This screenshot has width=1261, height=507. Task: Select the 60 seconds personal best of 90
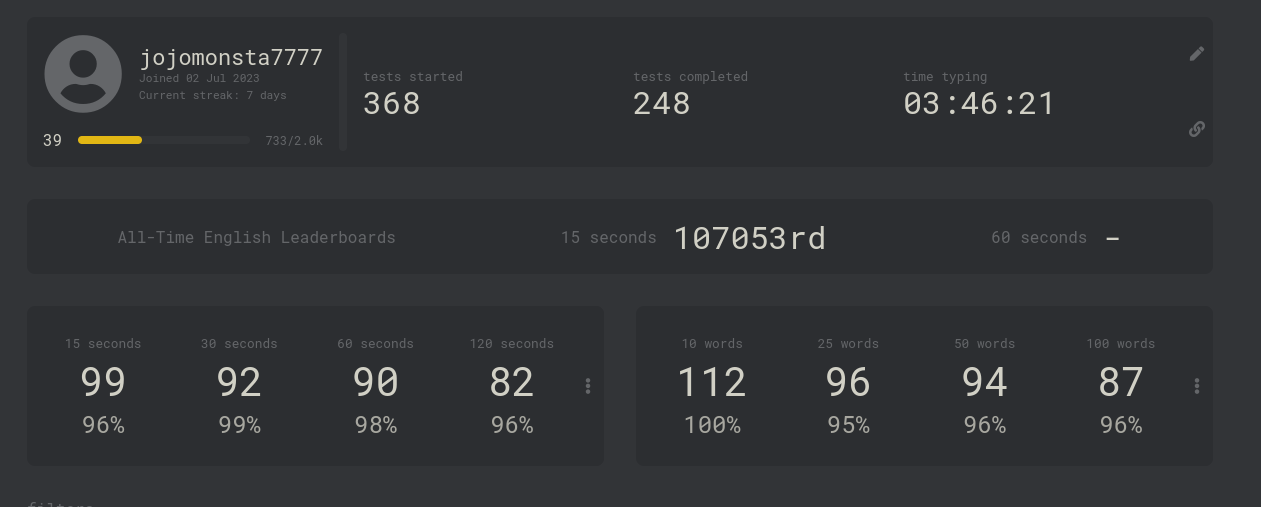375,383
